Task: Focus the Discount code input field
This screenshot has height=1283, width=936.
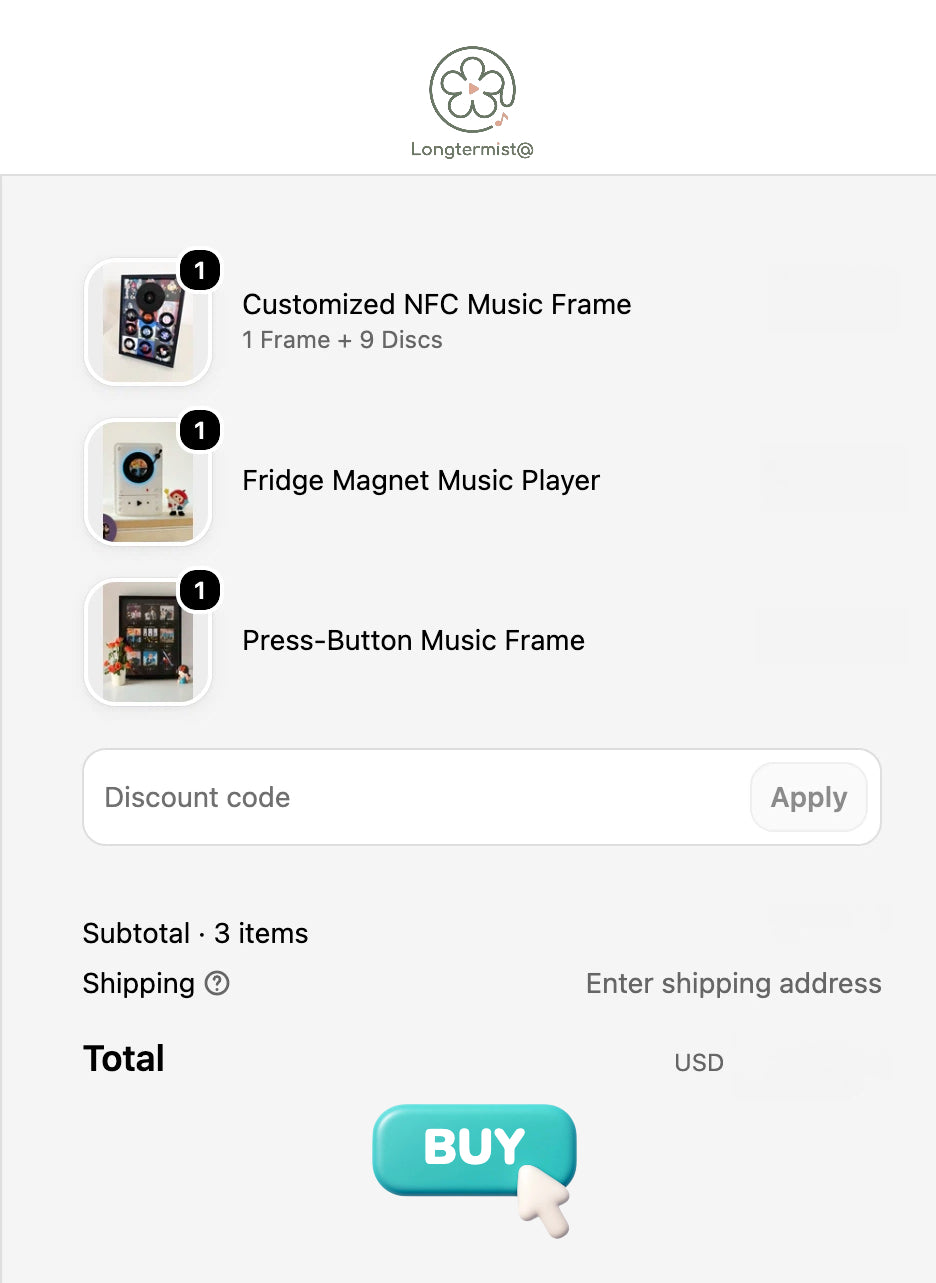Action: pyautogui.click(x=417, y=797)
